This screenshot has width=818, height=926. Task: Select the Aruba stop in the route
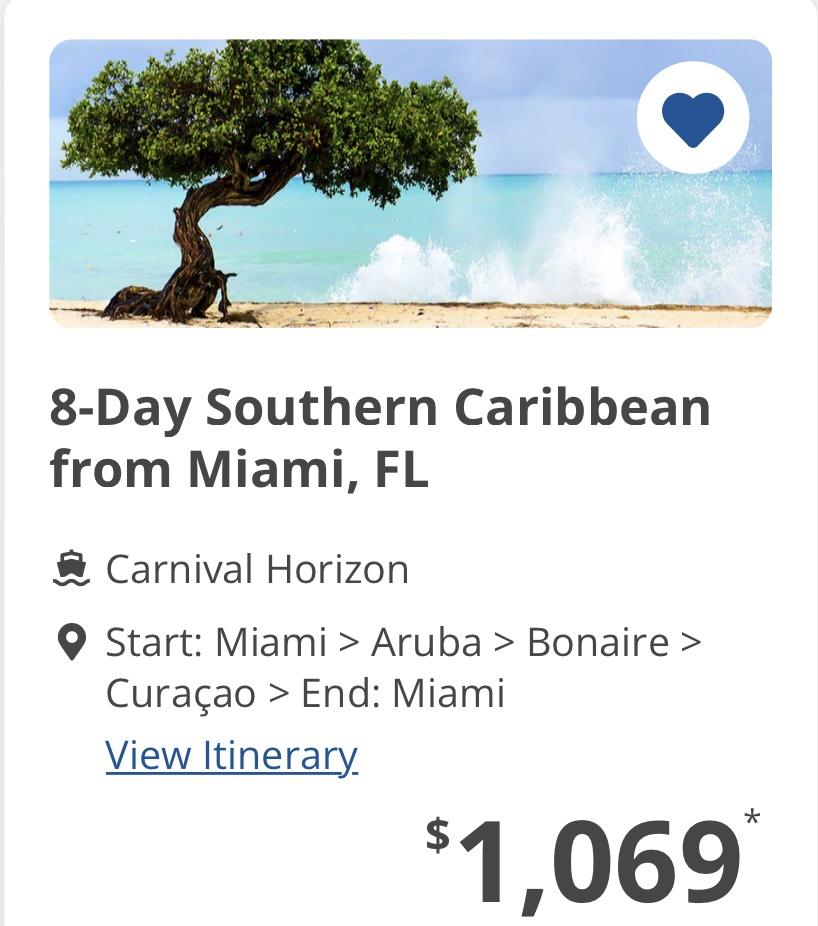click(426, 642)
